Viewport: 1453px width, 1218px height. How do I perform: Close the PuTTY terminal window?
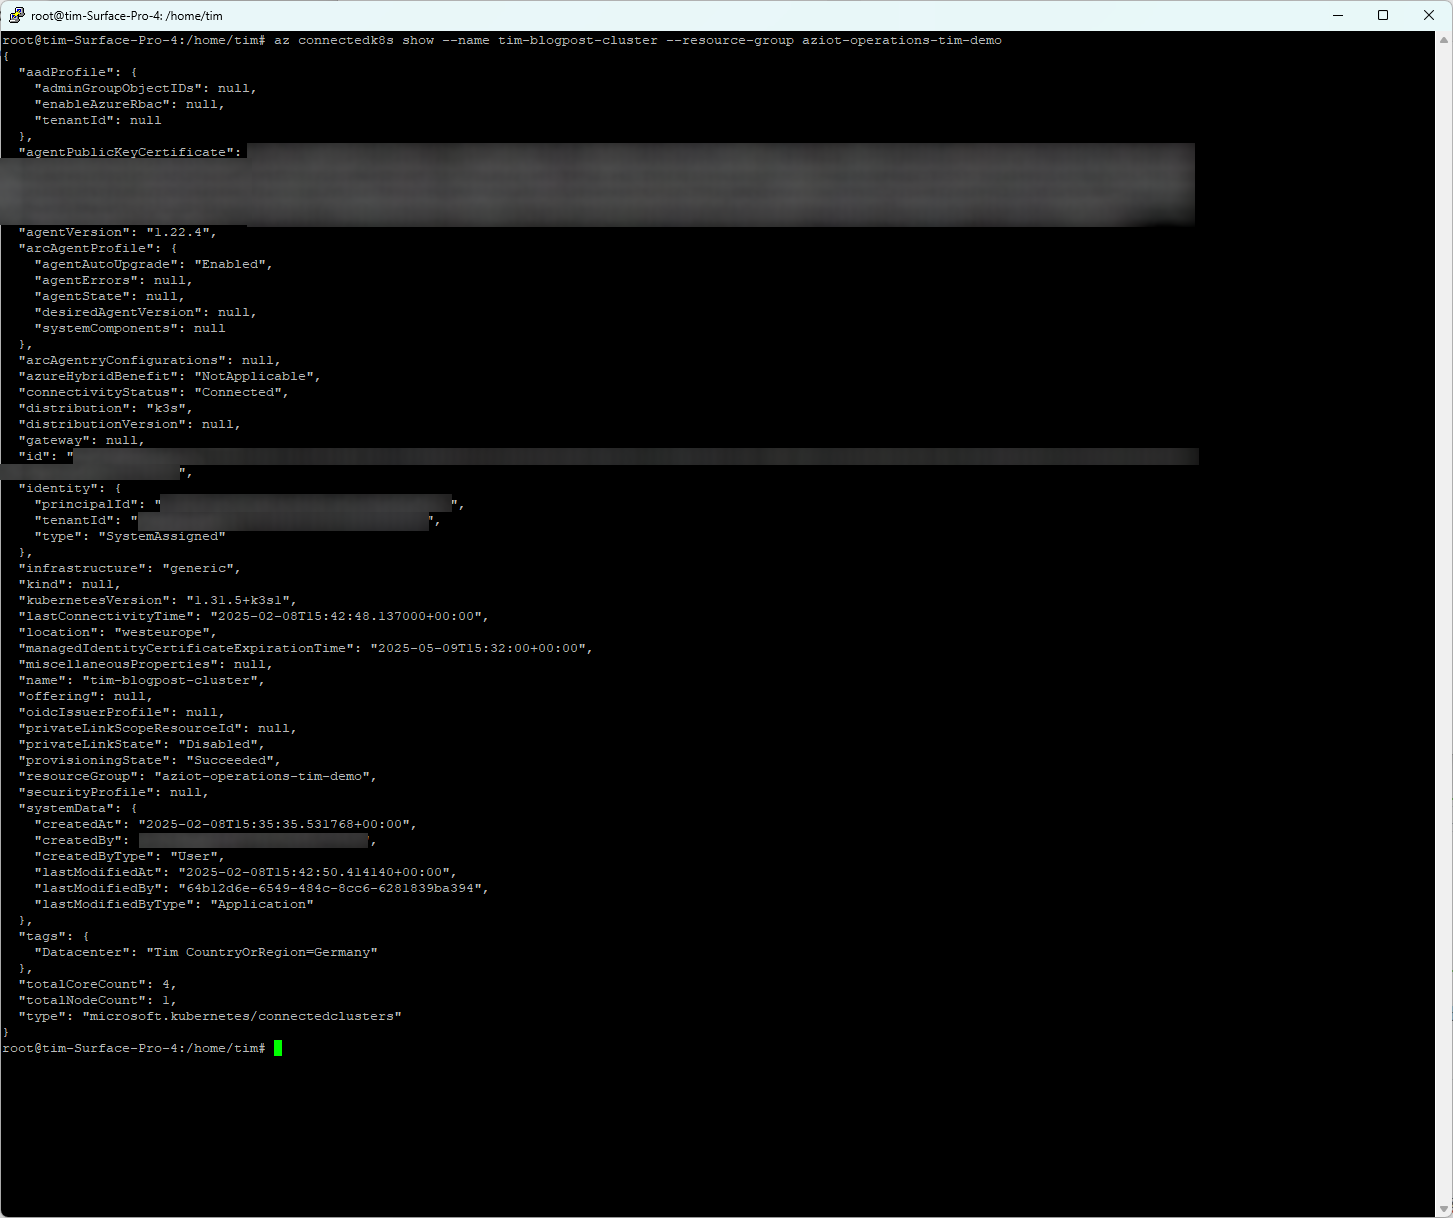[x=1429, y=15]
